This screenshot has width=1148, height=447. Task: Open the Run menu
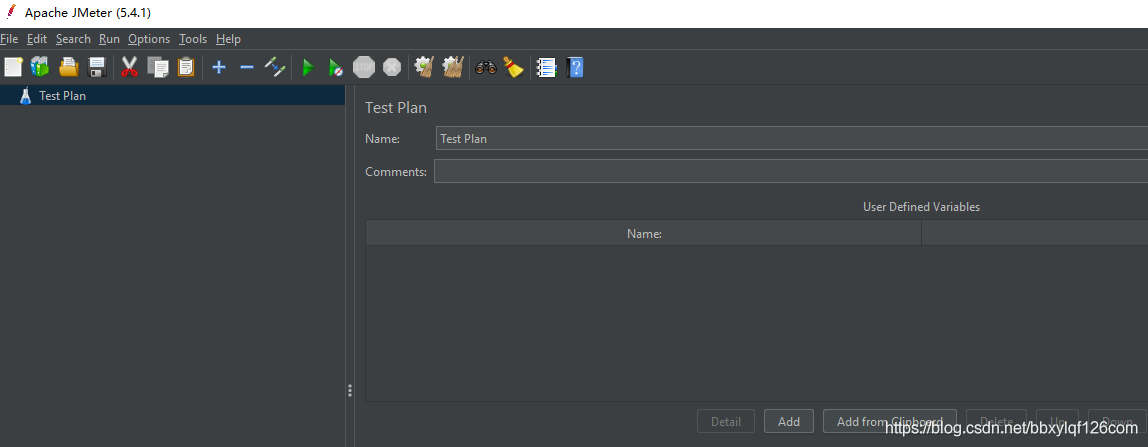pyautogui.click(x=109, y=39)
